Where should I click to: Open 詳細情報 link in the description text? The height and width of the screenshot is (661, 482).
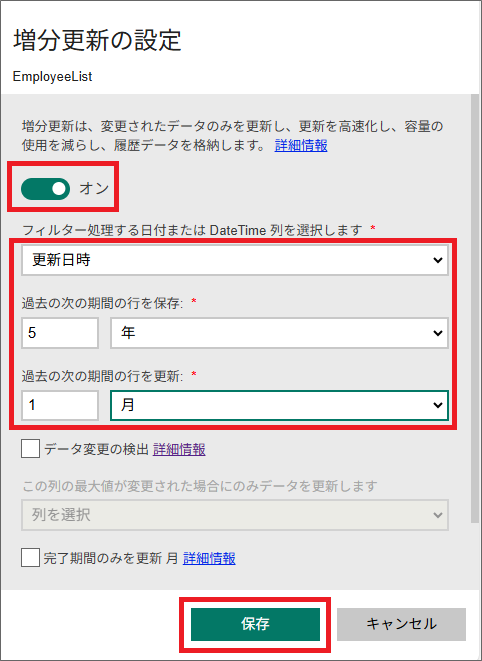pyautogui.click(x=301, y=145)
